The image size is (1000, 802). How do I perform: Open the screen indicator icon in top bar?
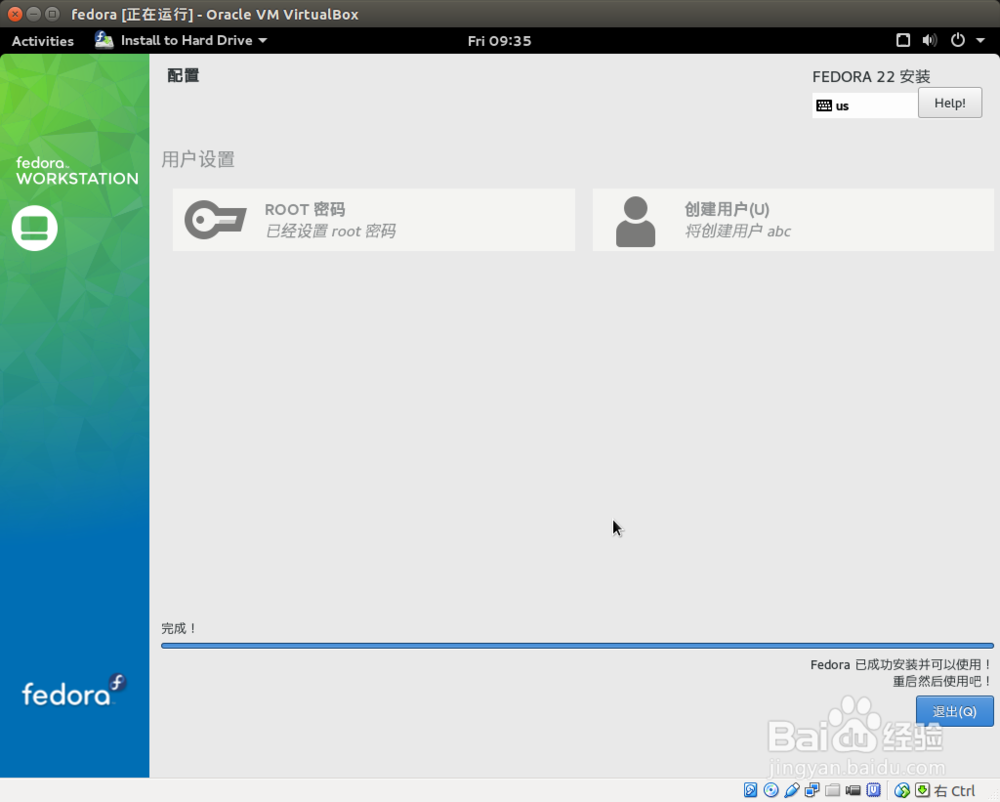tap(902, 40)
